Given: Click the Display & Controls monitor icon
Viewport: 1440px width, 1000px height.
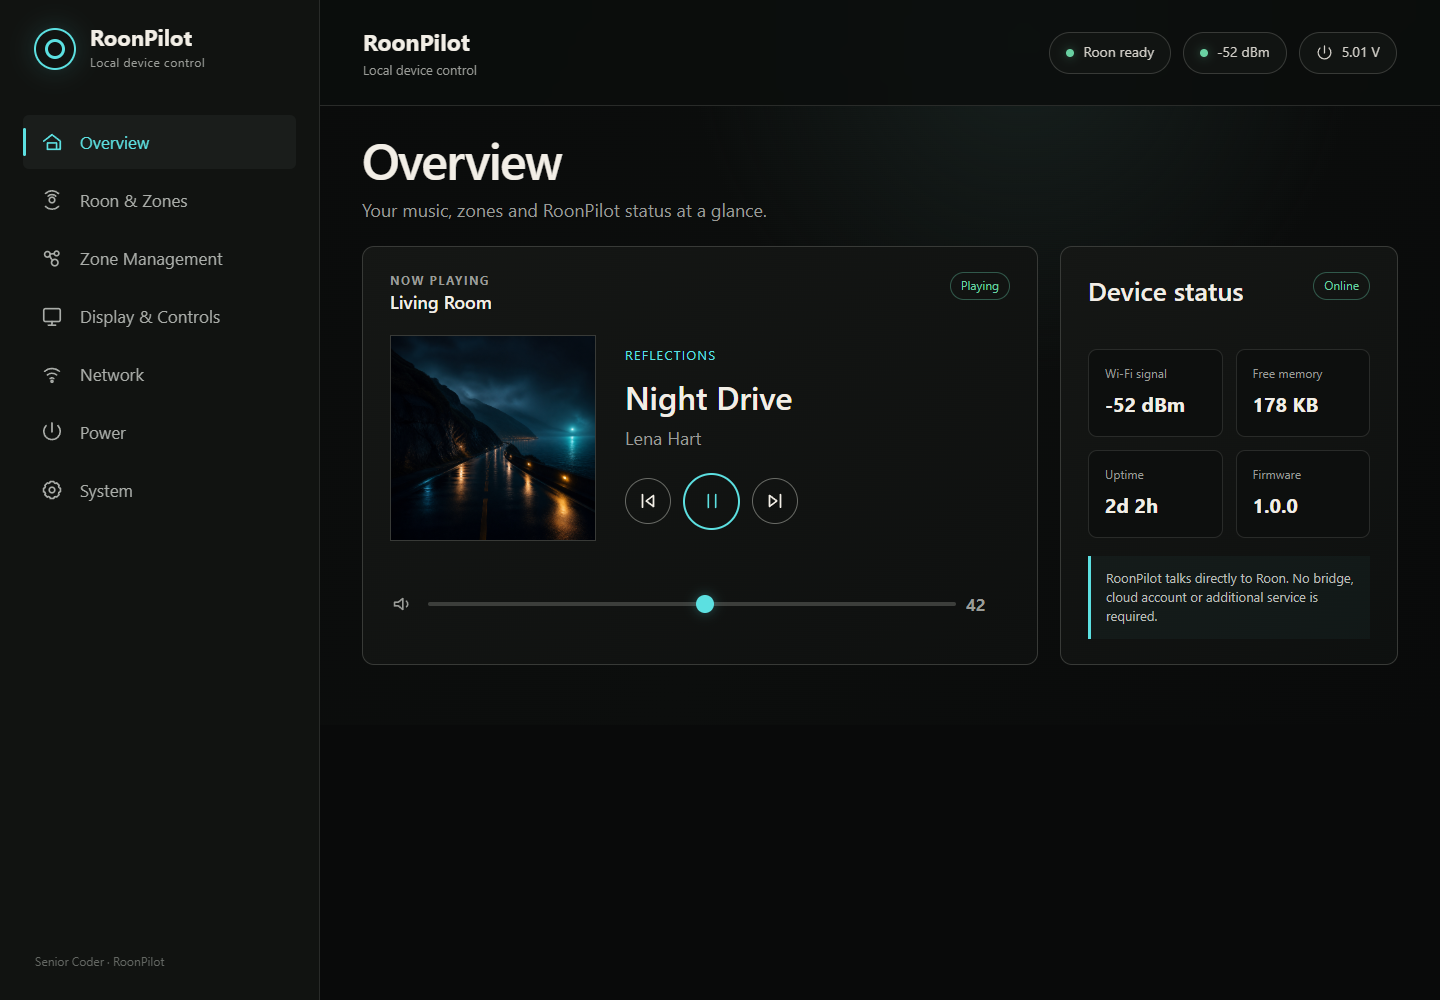Looking at the screenshot, I should 52,316.
